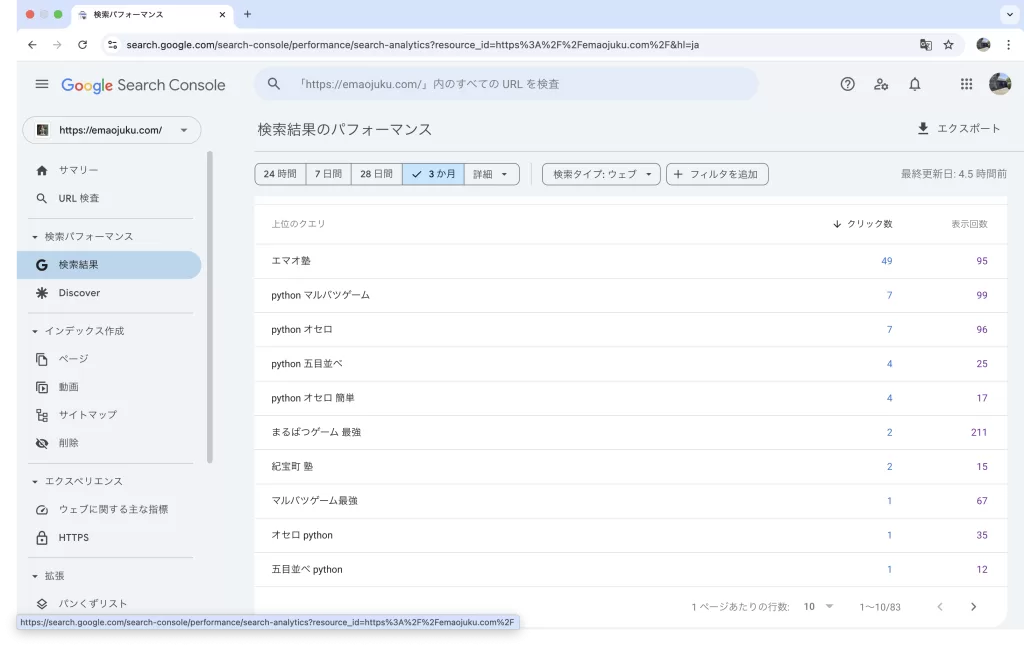Open a new browser tab
The height and width of the screenshot is (649, 1024).
pos(248,14)
